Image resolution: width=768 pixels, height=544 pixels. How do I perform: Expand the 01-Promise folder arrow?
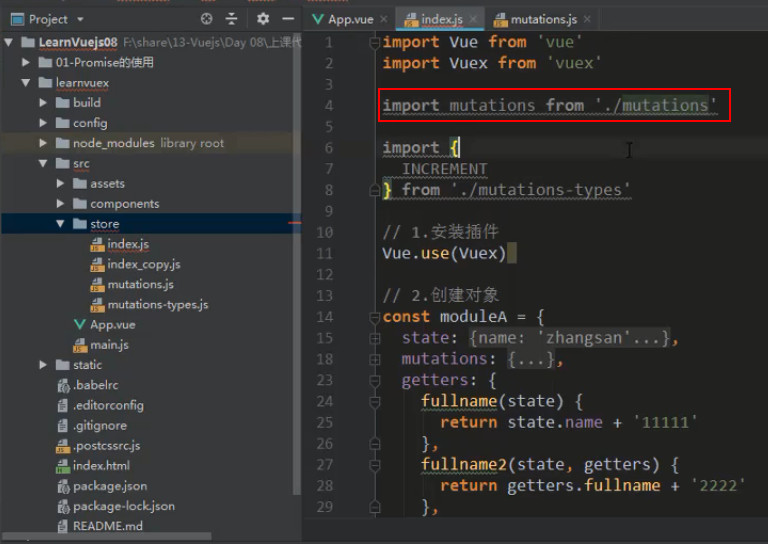click(x=25, y=62)
